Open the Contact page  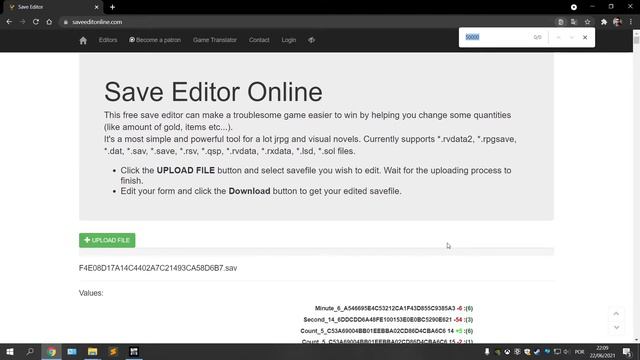[x=259, y=40]
